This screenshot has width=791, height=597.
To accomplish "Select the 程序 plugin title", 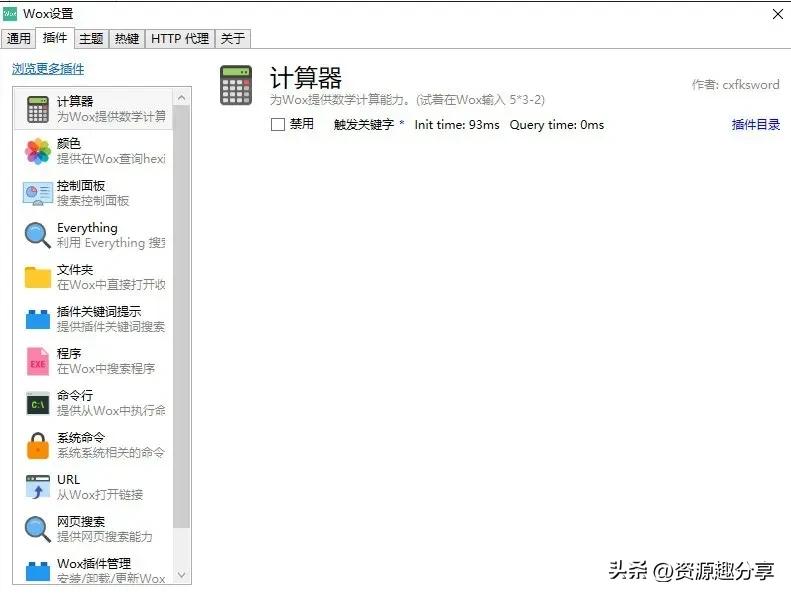I will click(69, 353).
